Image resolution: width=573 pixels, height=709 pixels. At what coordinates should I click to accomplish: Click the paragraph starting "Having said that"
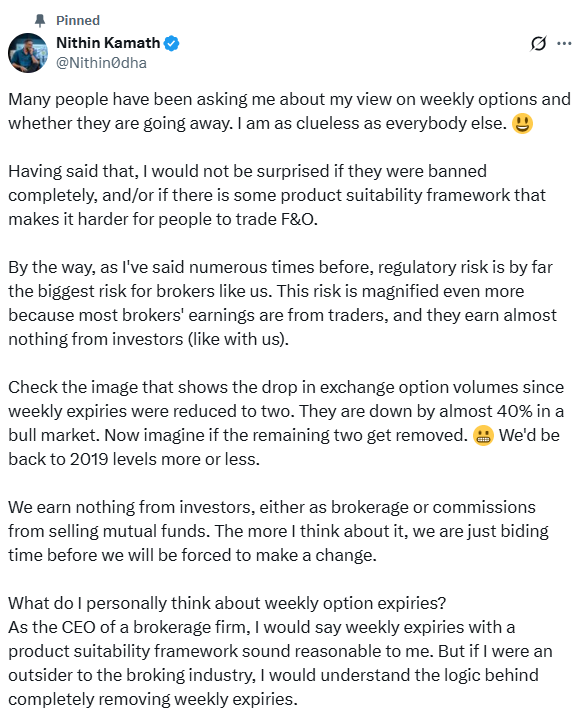click(x=277, y=195)
